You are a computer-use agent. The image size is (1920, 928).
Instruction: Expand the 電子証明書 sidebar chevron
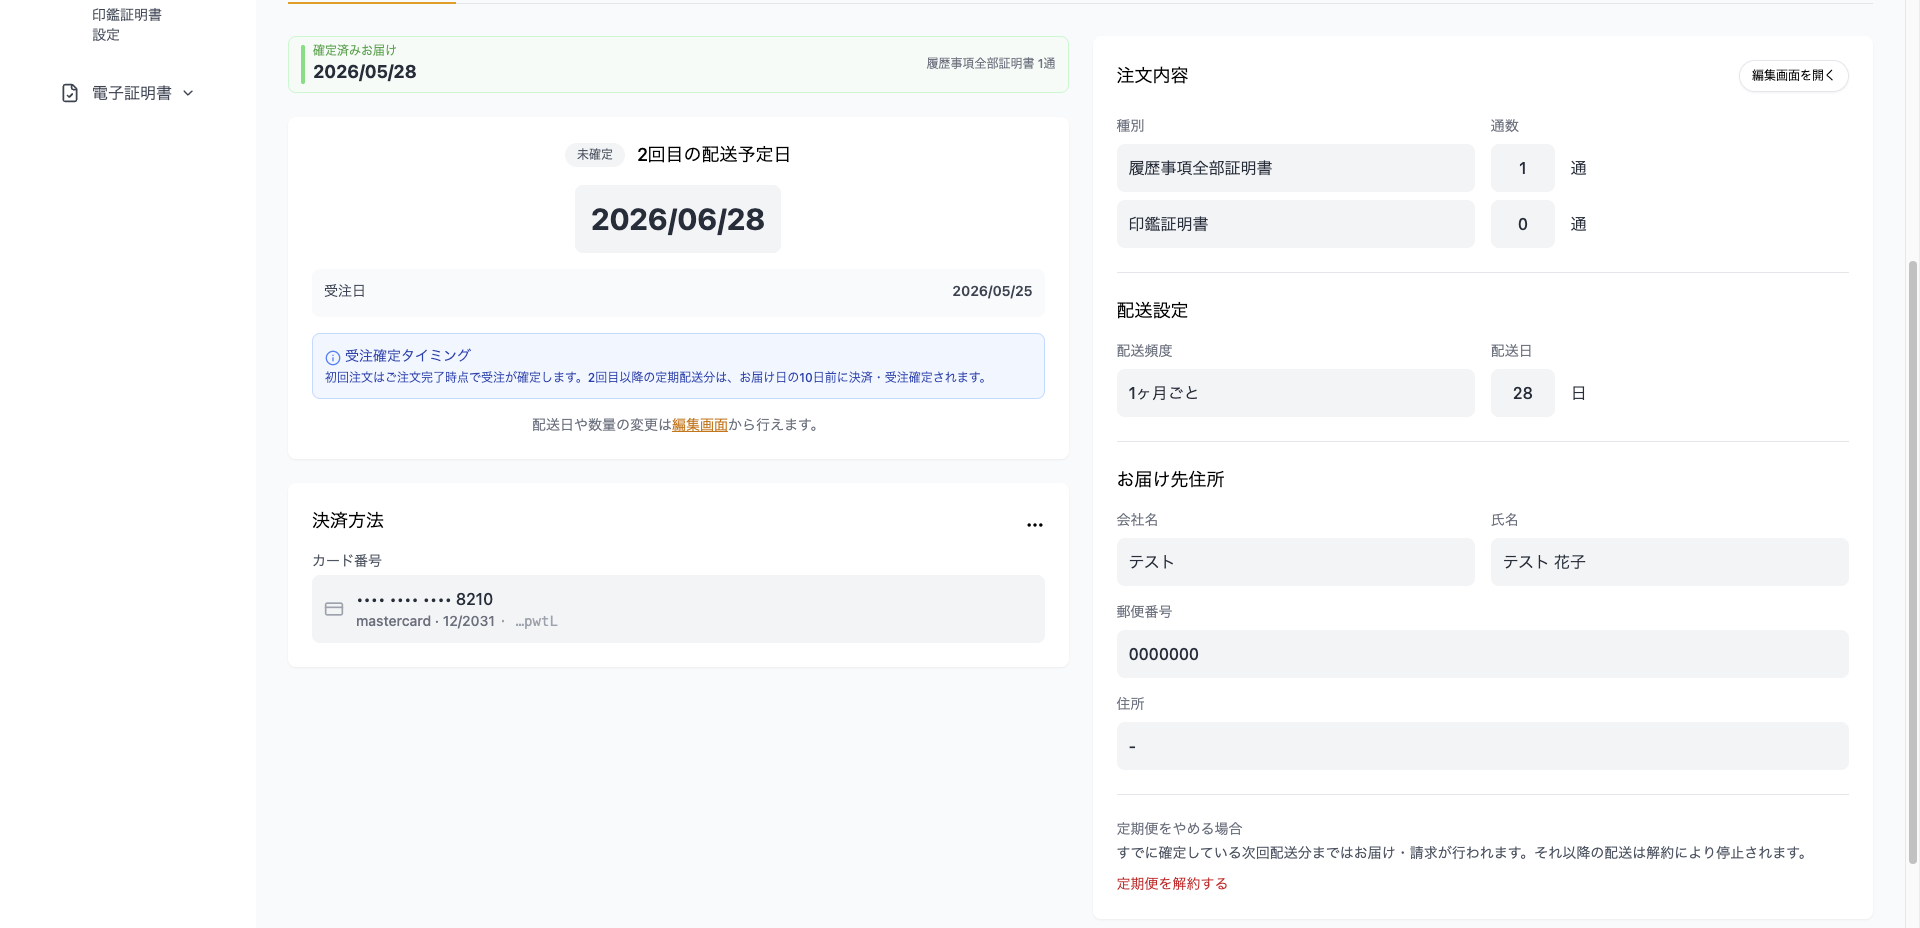click(188, 93)
